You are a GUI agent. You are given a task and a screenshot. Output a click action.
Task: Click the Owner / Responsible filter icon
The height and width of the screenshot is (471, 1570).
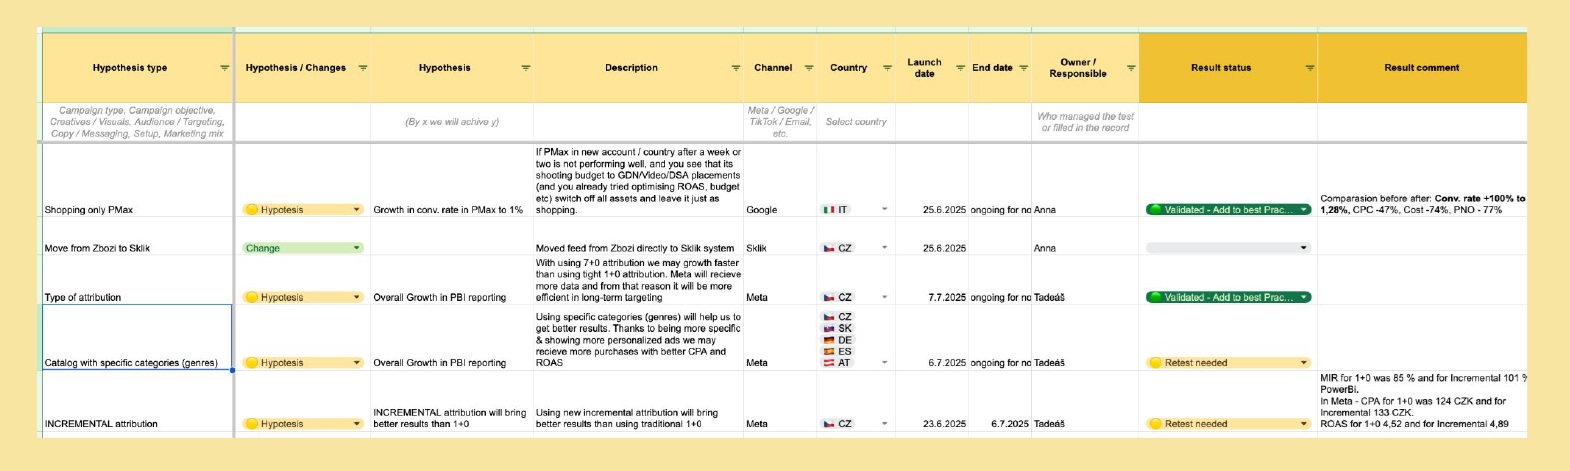point(1131,68)
